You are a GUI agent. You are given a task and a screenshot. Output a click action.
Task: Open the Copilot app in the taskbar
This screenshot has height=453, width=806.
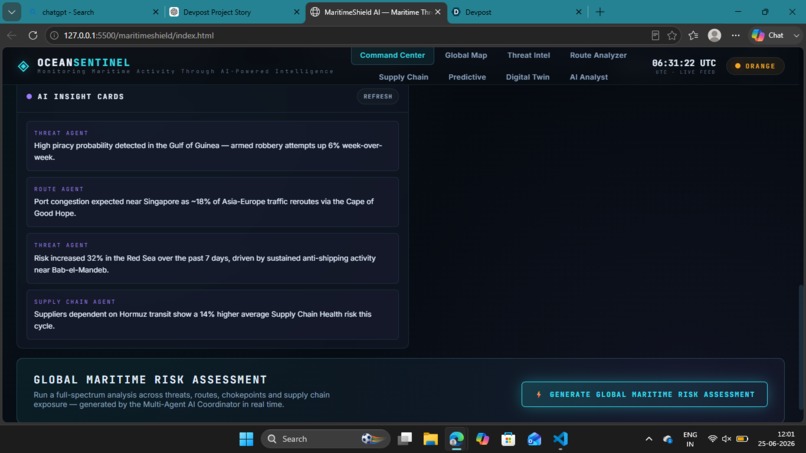[482, 439]
